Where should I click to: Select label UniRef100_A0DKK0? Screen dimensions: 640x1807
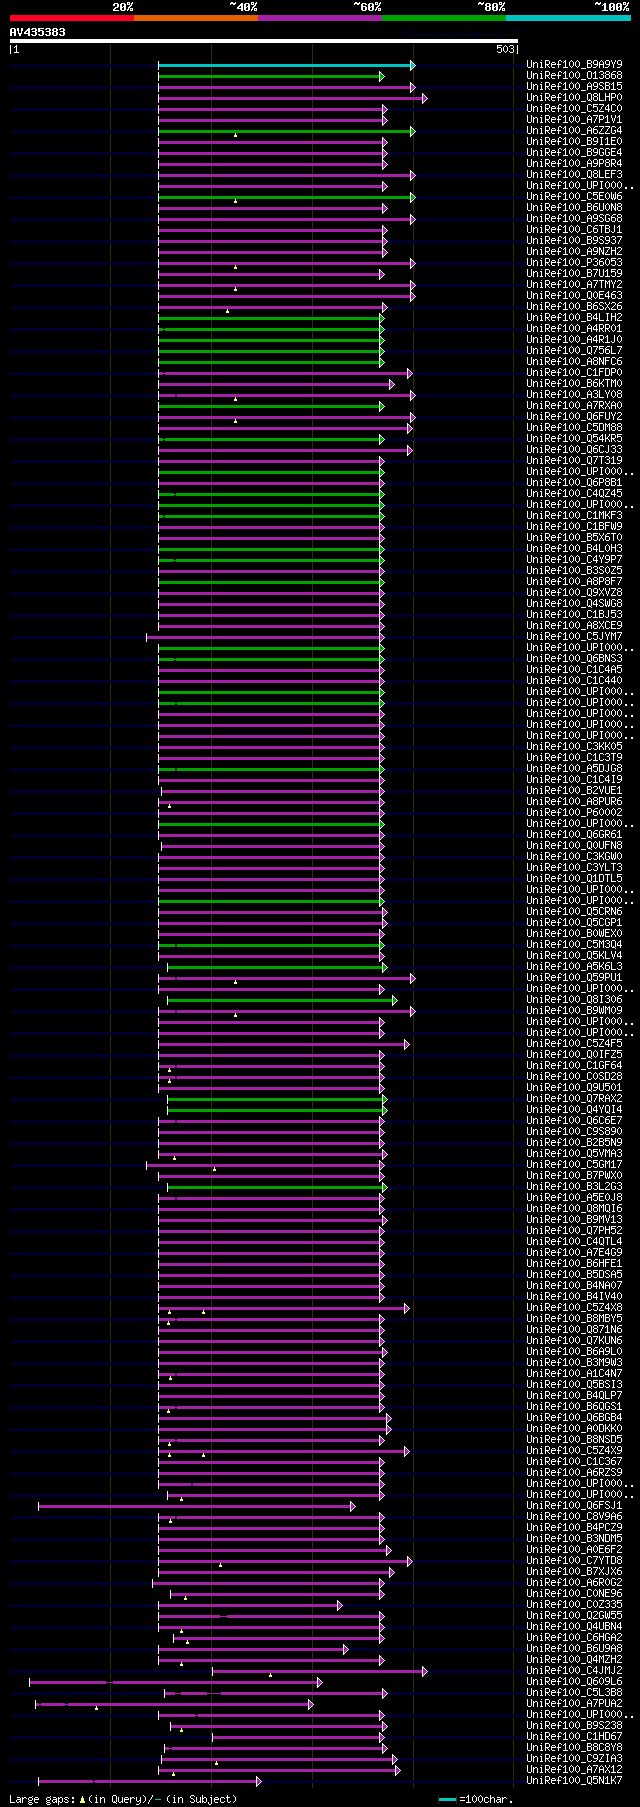[574, 1429]
